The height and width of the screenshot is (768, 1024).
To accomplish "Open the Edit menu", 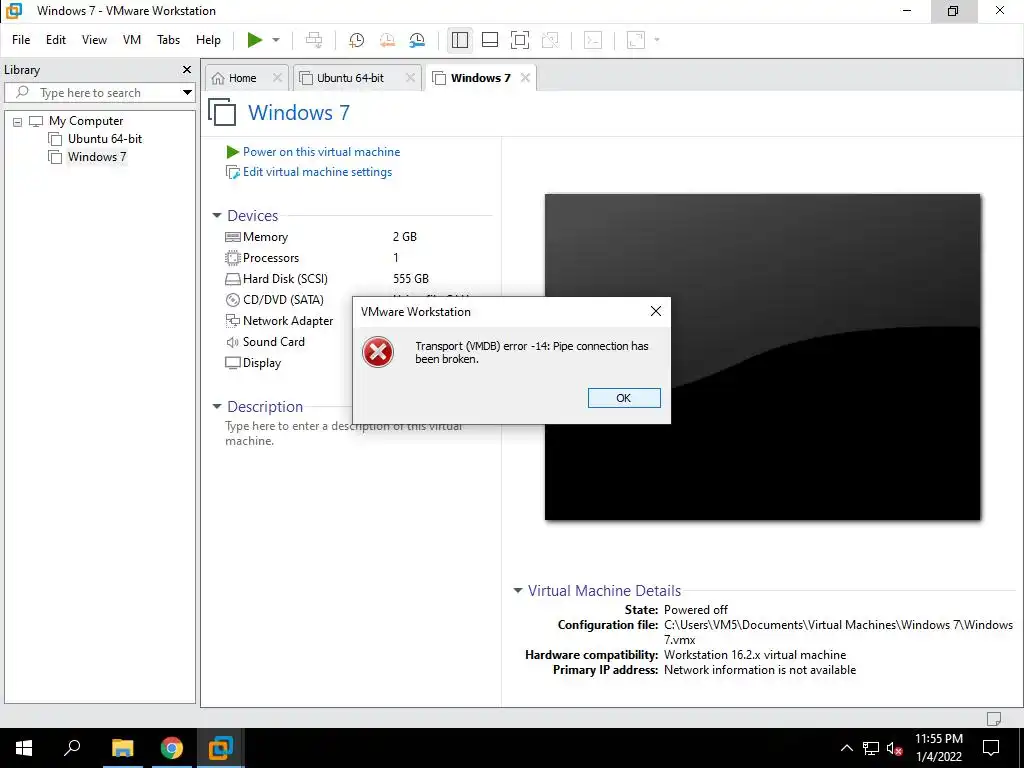I will click(x=56, y=40).
